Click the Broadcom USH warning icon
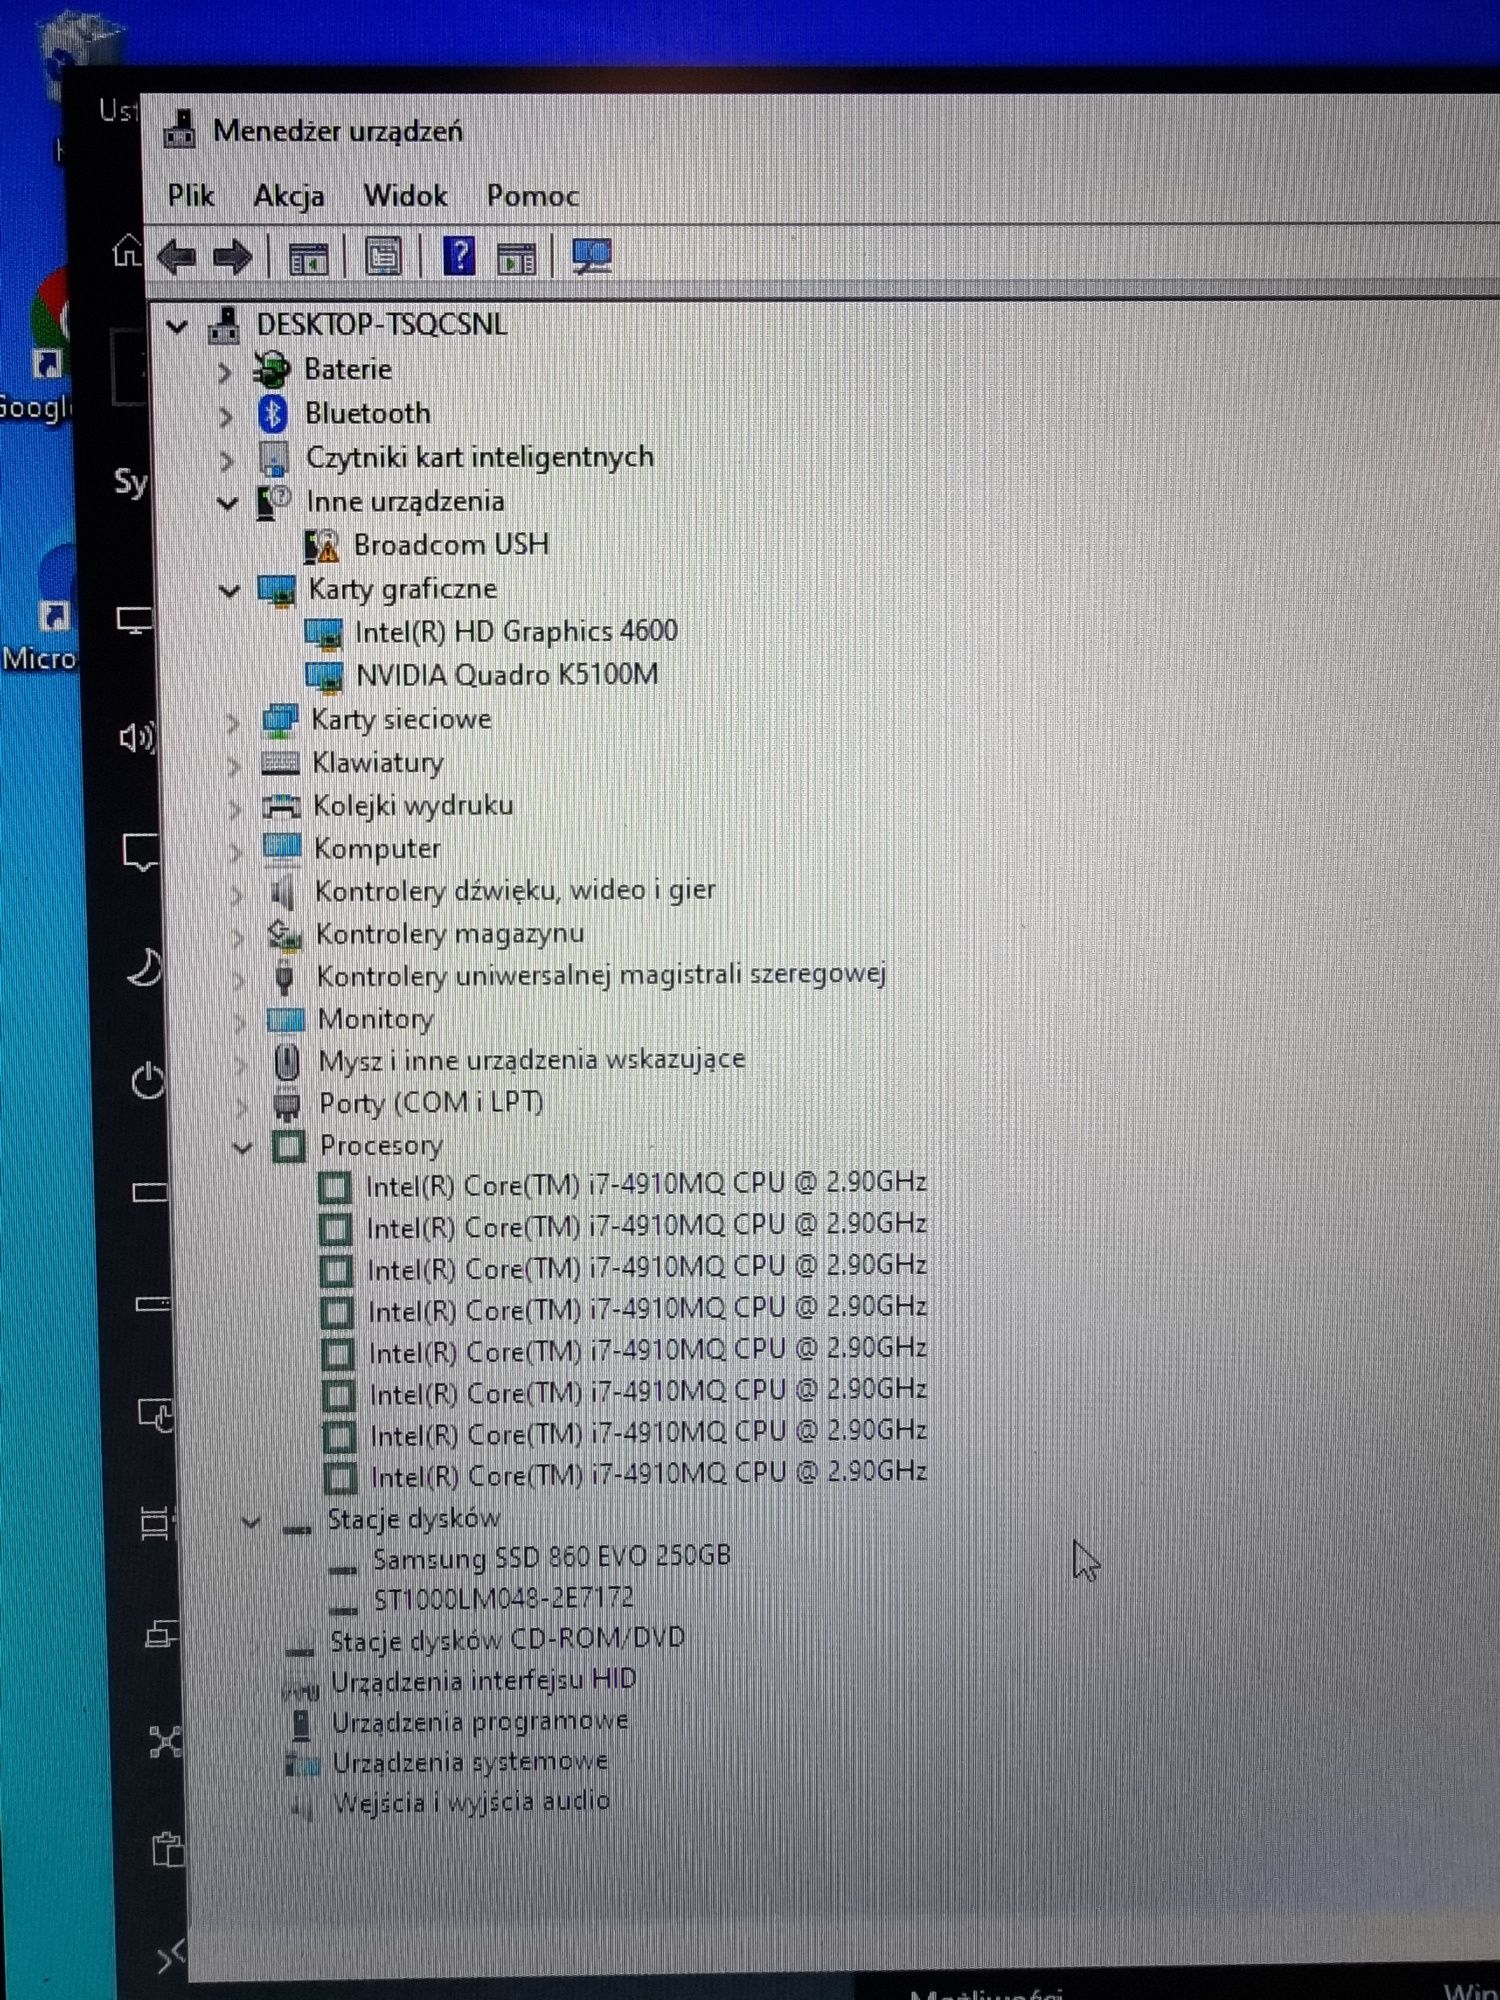 pos(321,546)
